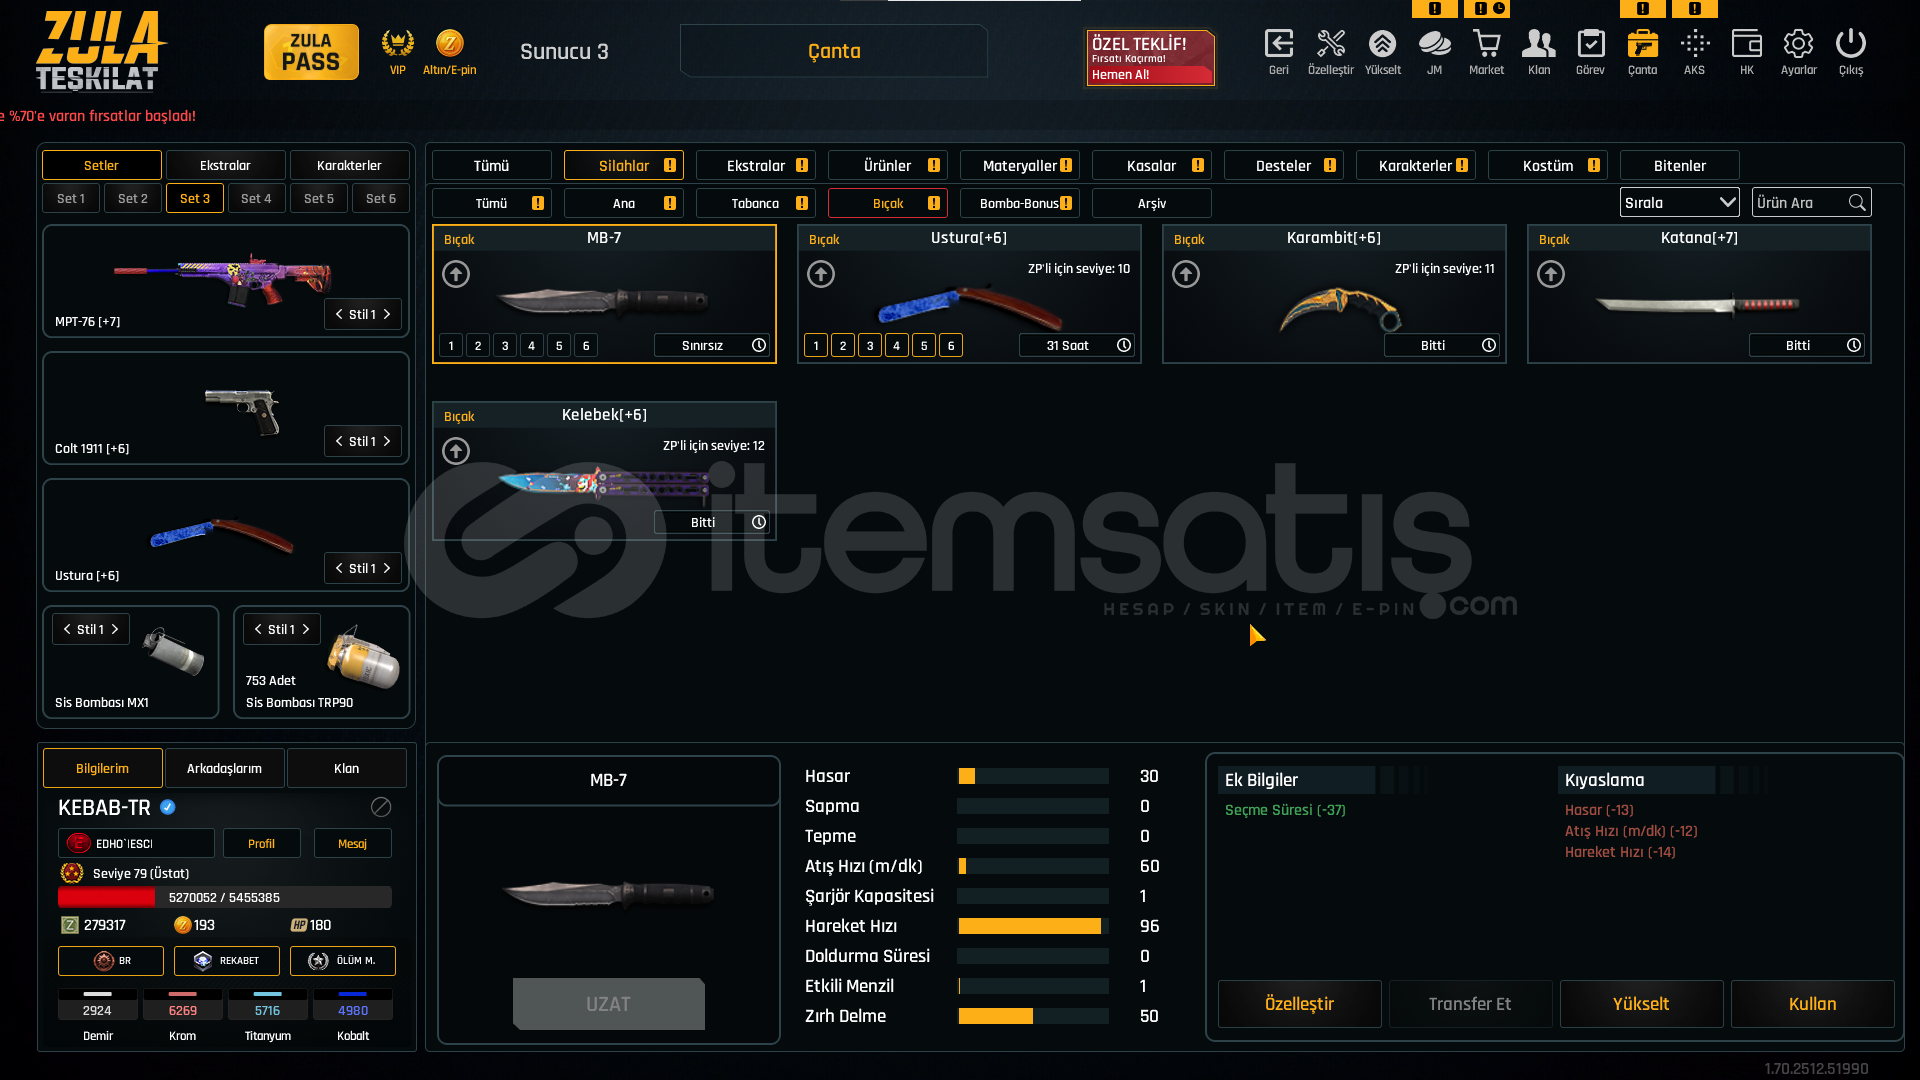The image size is (1920, 1080).
Task: Next style arrow for Colt 1911 [+6]
Action: [387, 441]
